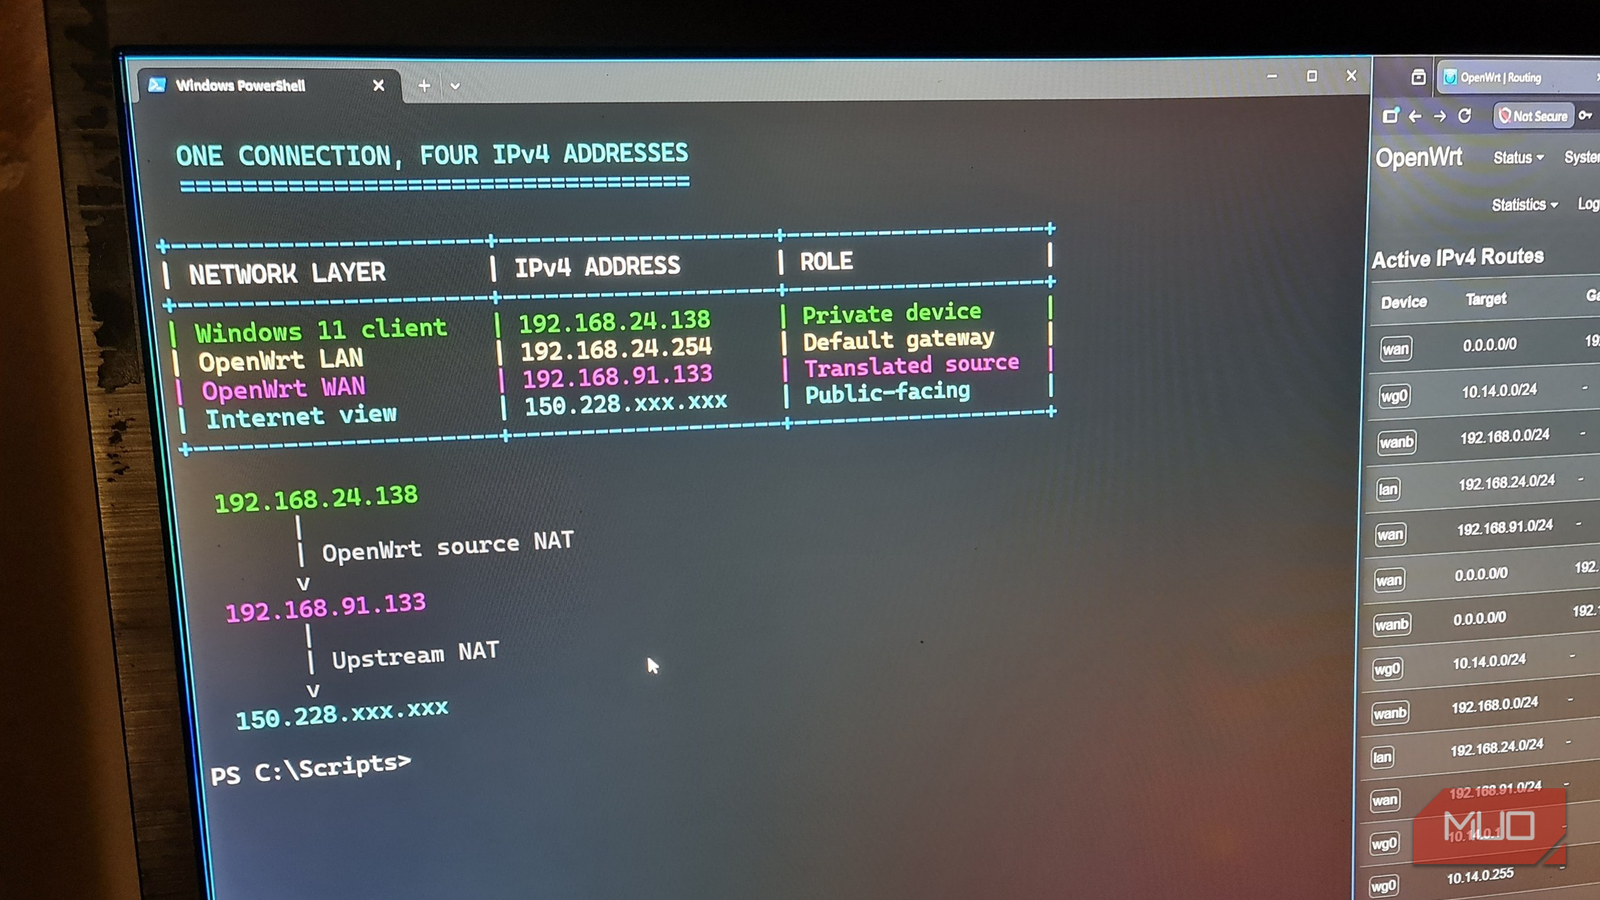Click the Not Secure site badge
The width and height of the screenshot is (1600, 900).
coord(1533,116)
